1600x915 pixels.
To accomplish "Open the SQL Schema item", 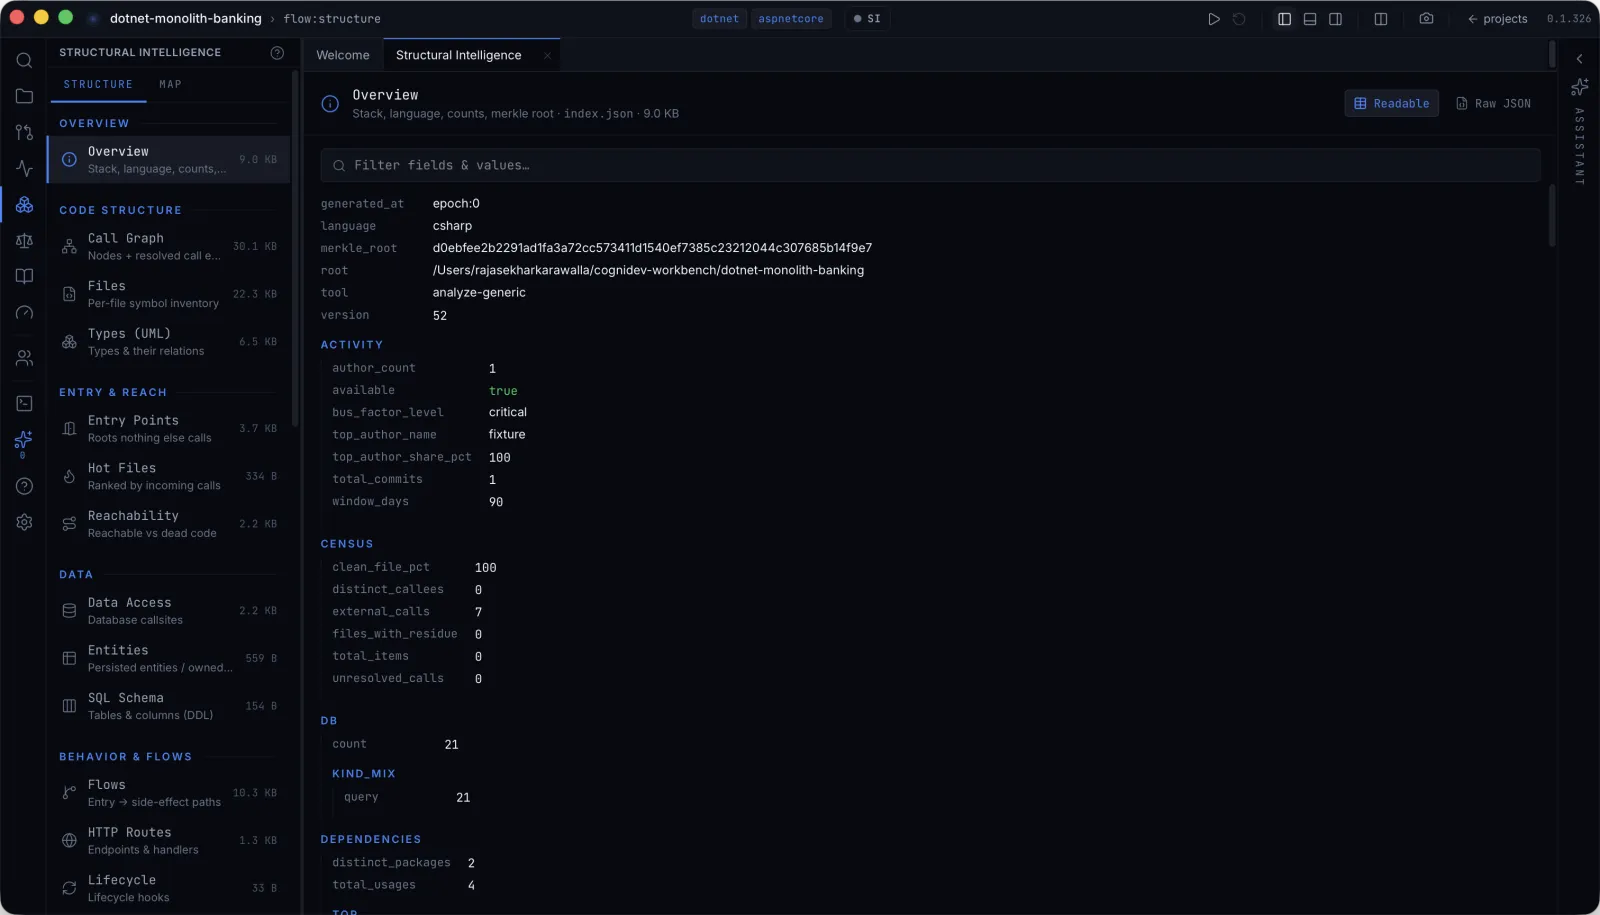I will pyautogui.click(x=168, y=706).
